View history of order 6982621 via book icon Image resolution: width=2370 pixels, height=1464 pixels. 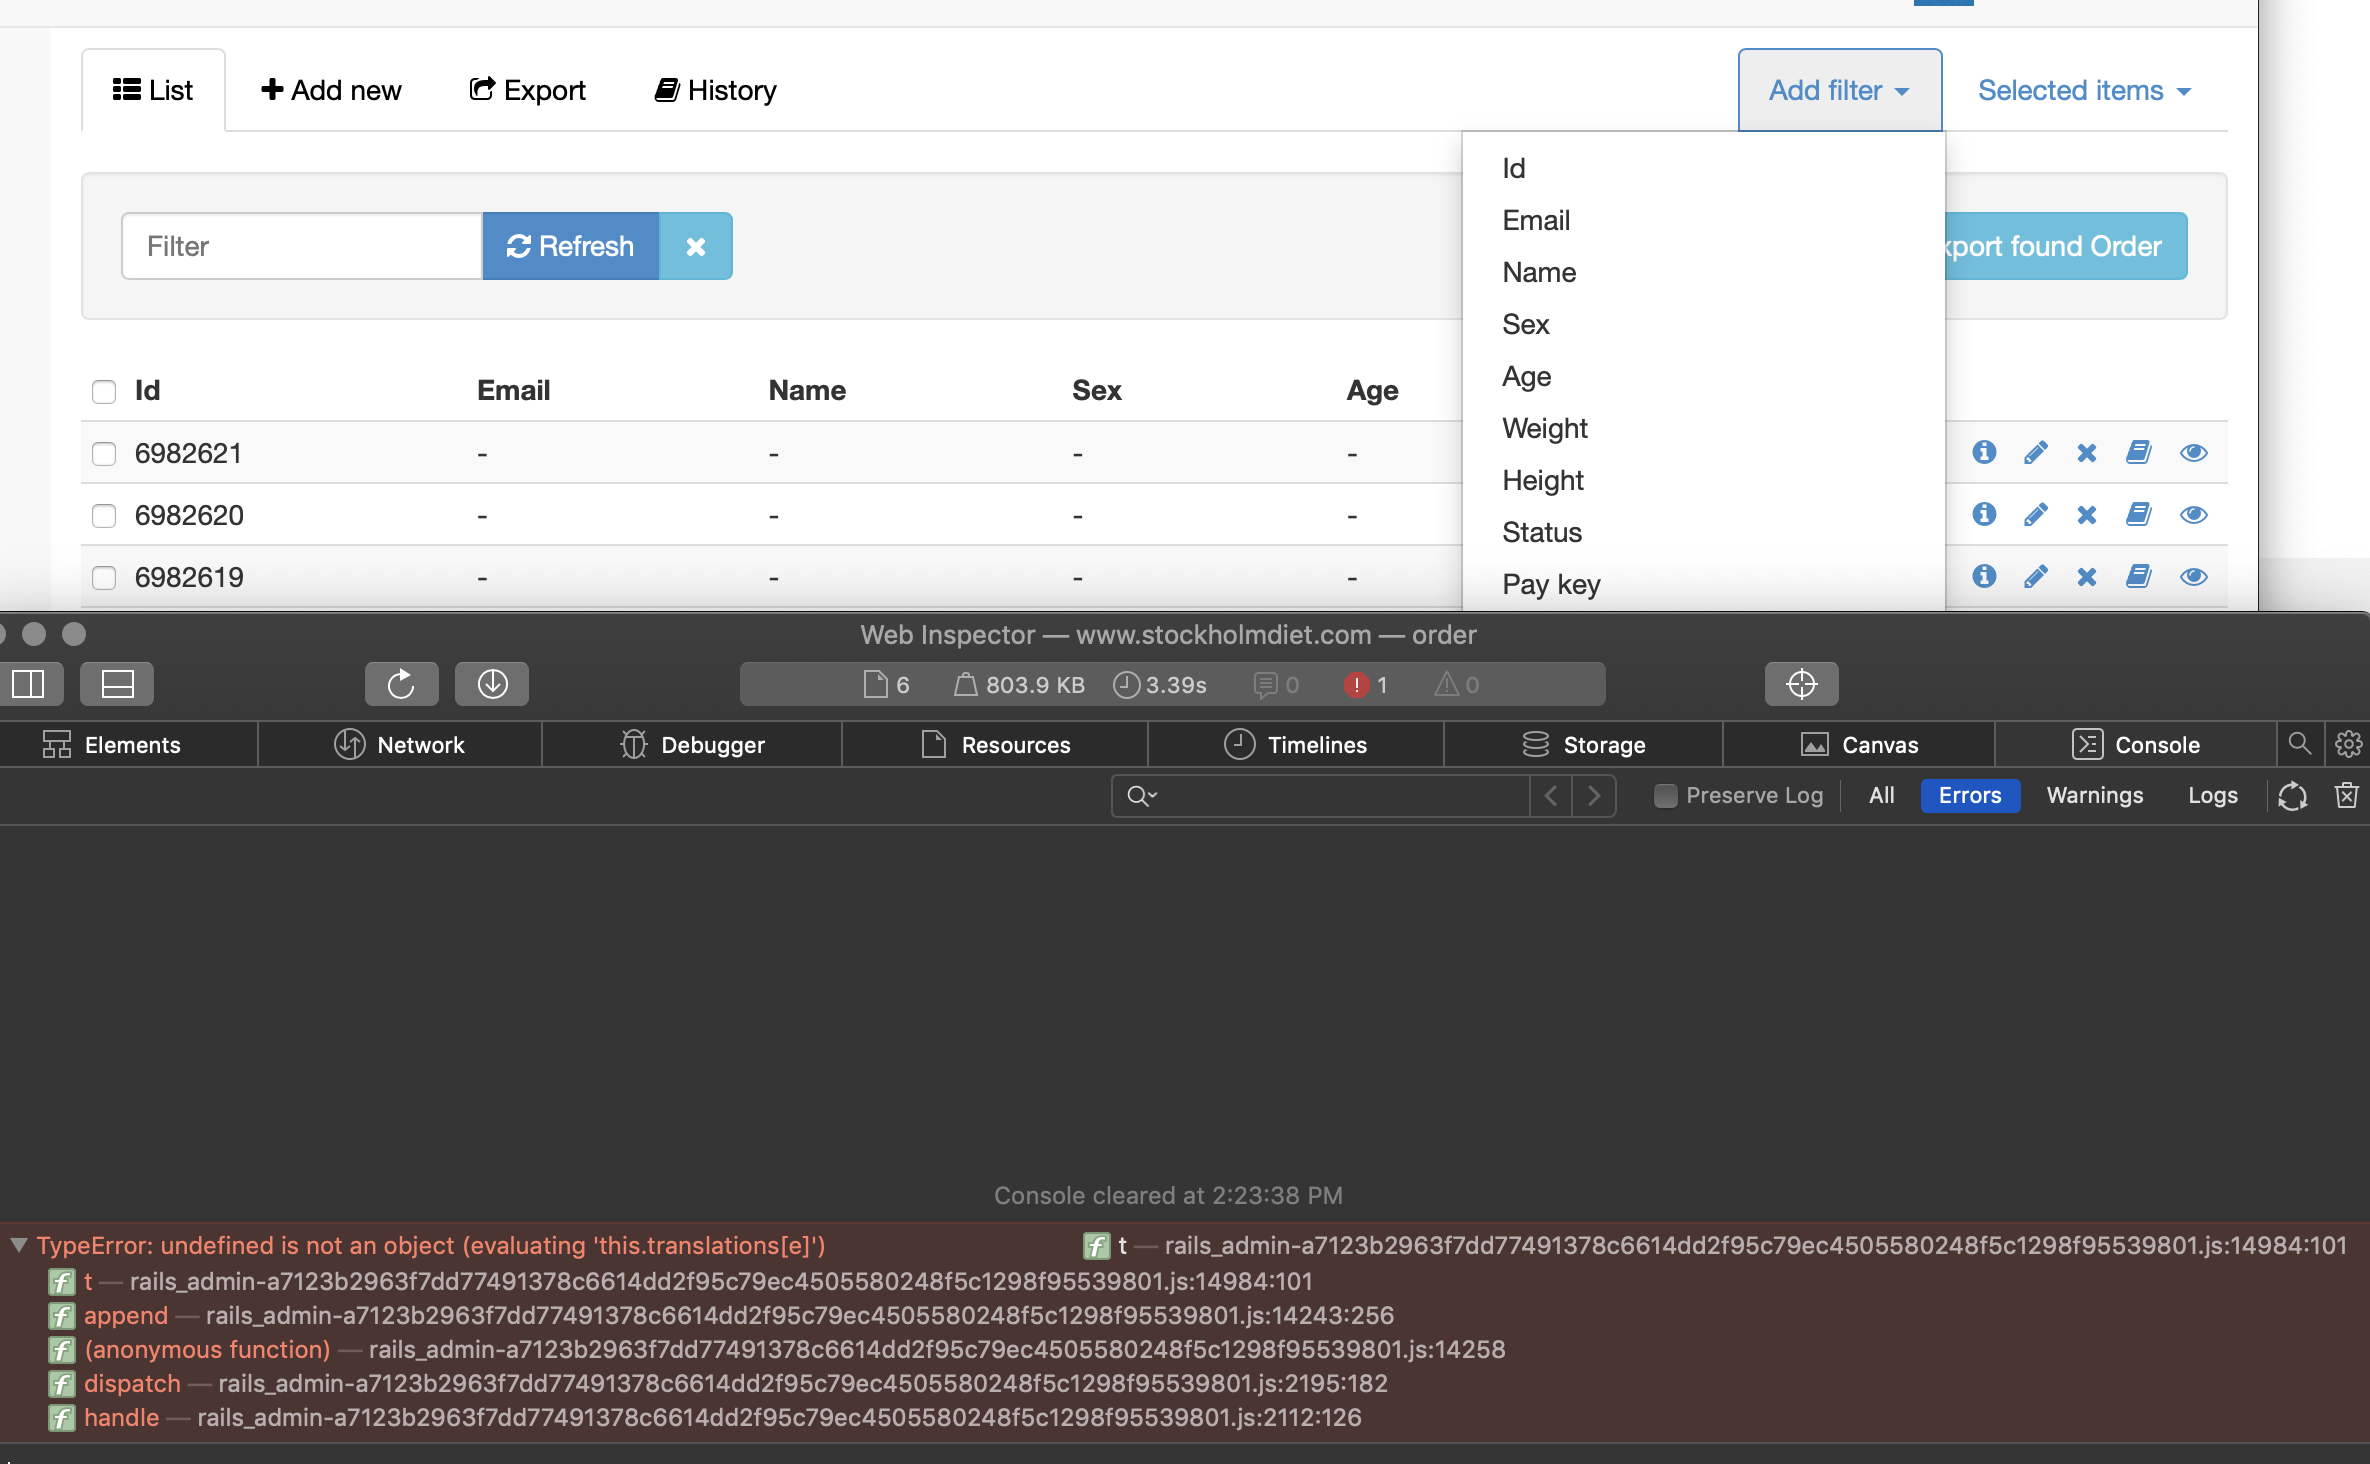(2139, 452)
